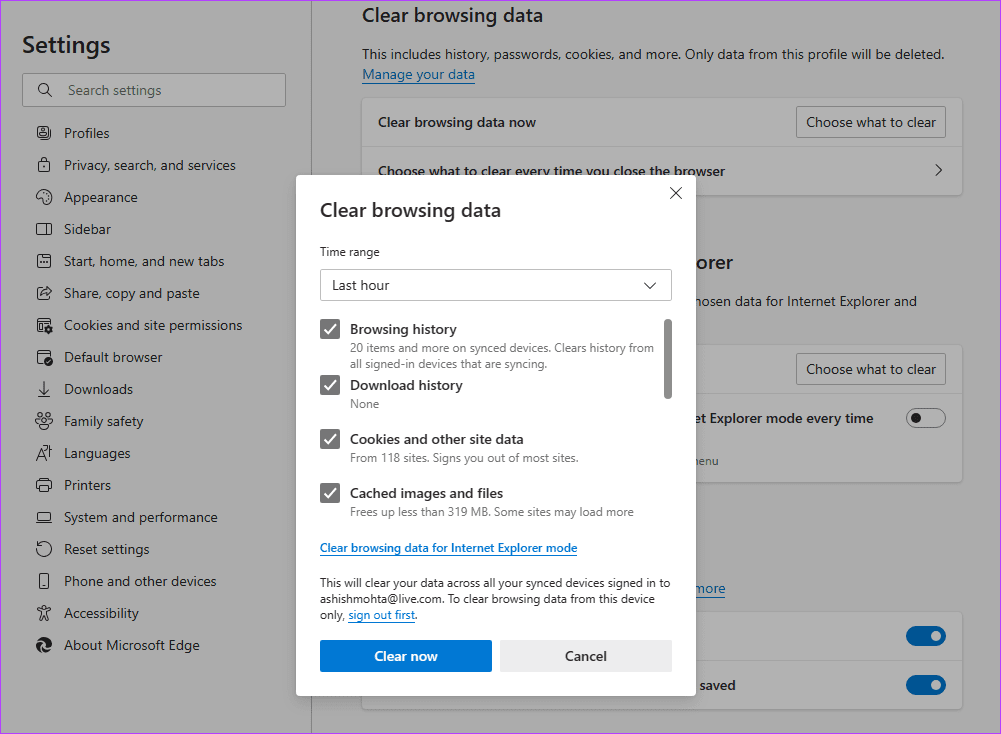Expand choose what to clear on browser close
This screenshot has height=734, width=1001.
click(x=938, y=170)
